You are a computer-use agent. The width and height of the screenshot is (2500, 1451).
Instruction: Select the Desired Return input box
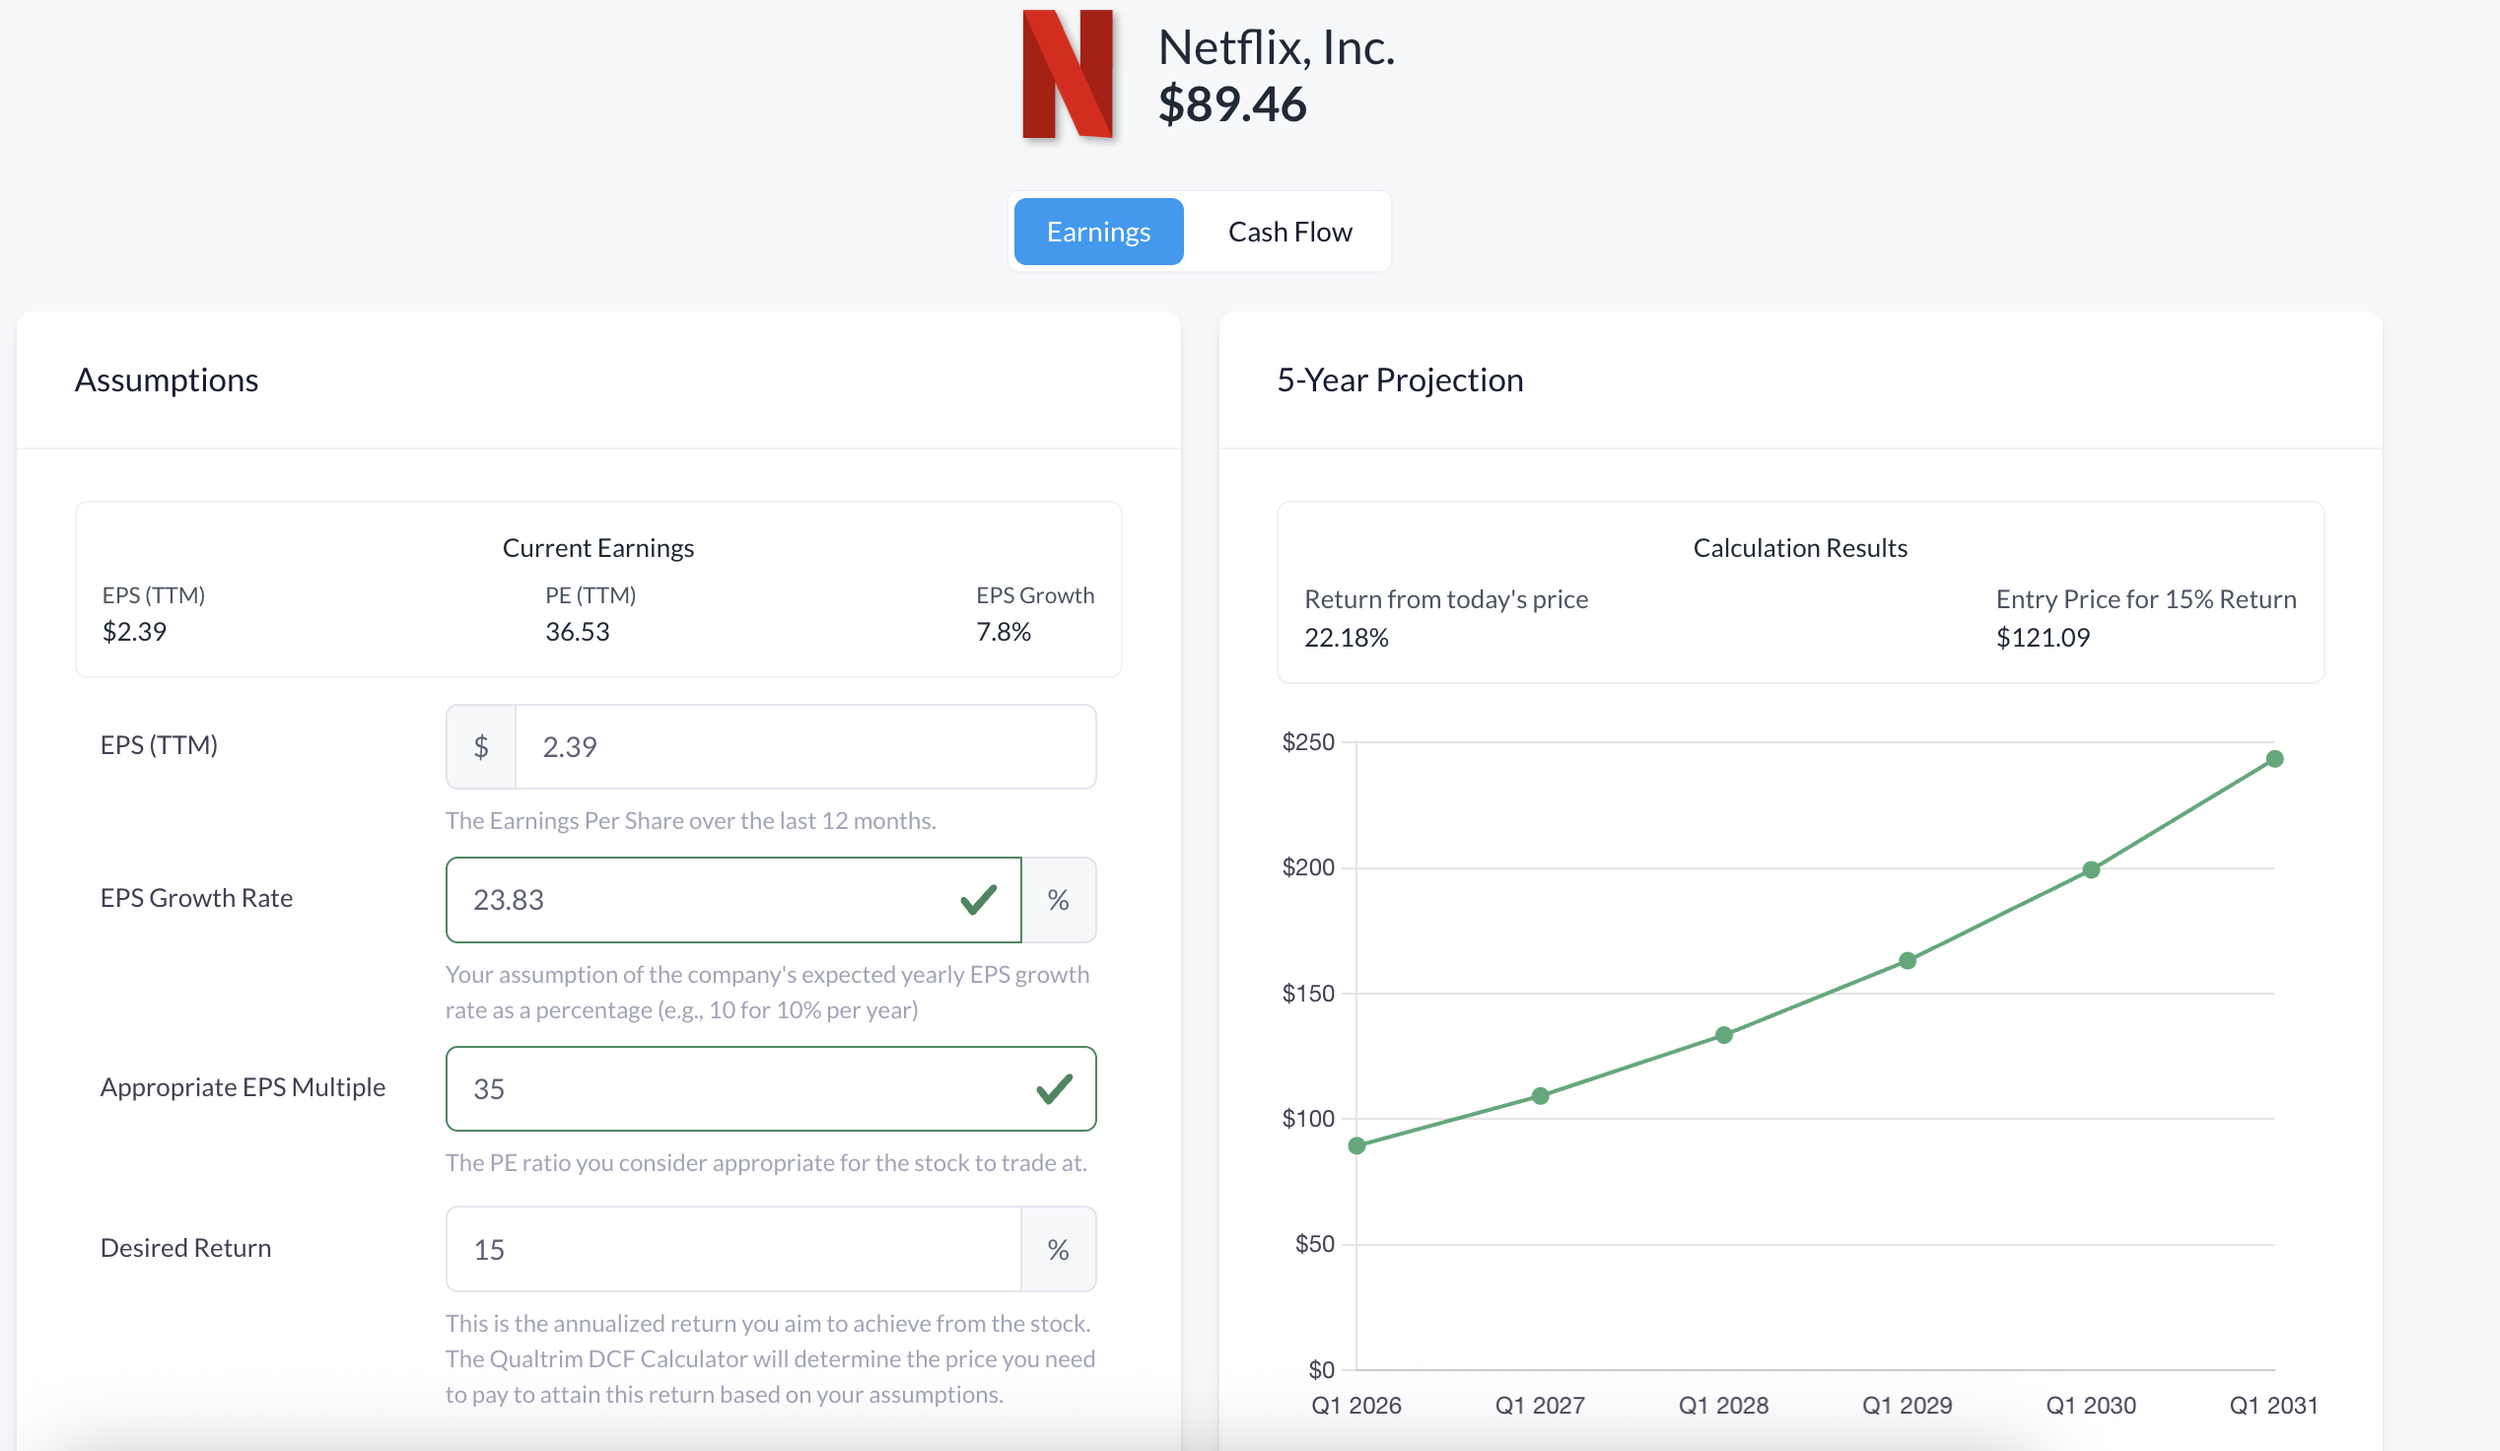(x=732, y=1249)
